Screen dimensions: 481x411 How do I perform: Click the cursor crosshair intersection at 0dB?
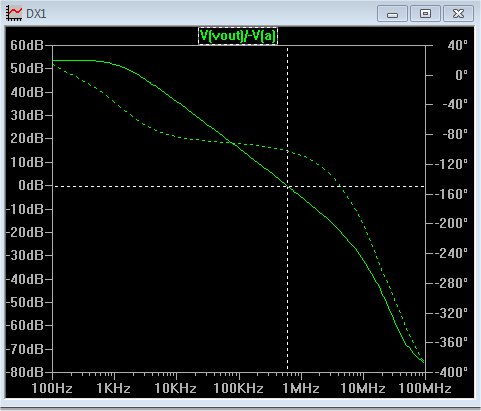click(x=288, y=186)
